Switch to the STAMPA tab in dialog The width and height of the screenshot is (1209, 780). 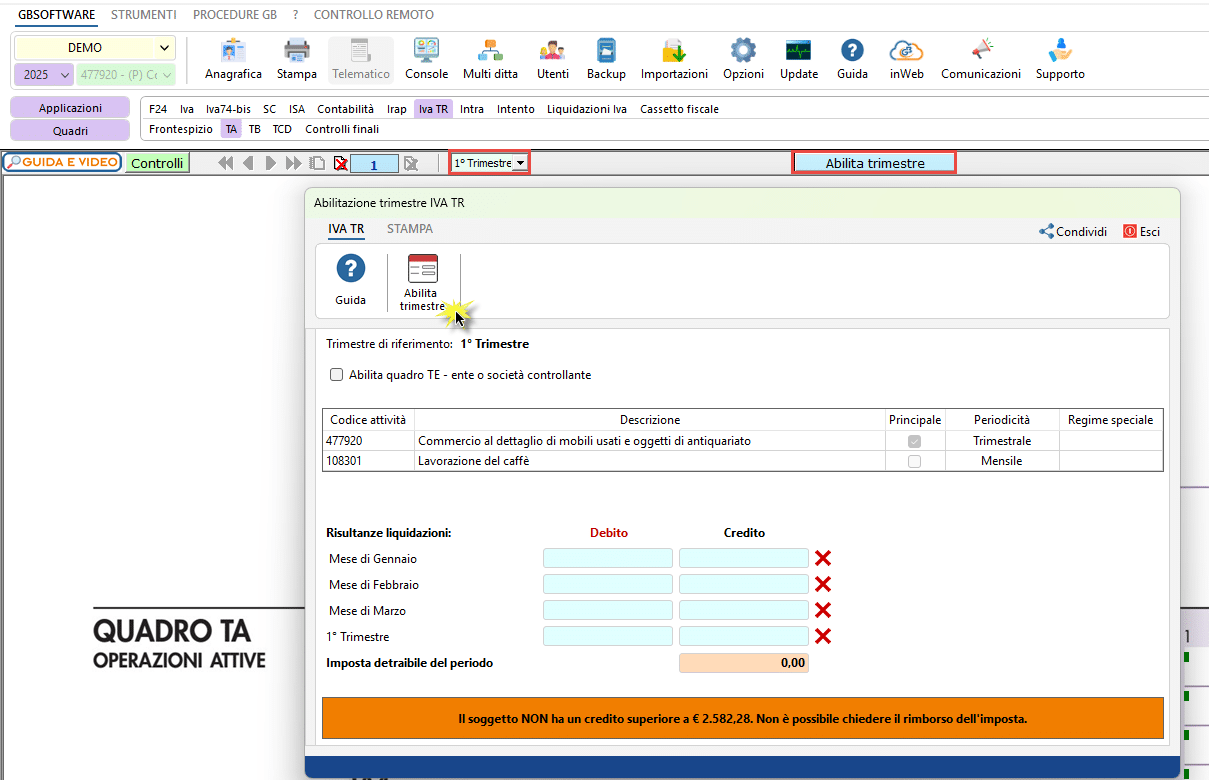click(410, 229)
